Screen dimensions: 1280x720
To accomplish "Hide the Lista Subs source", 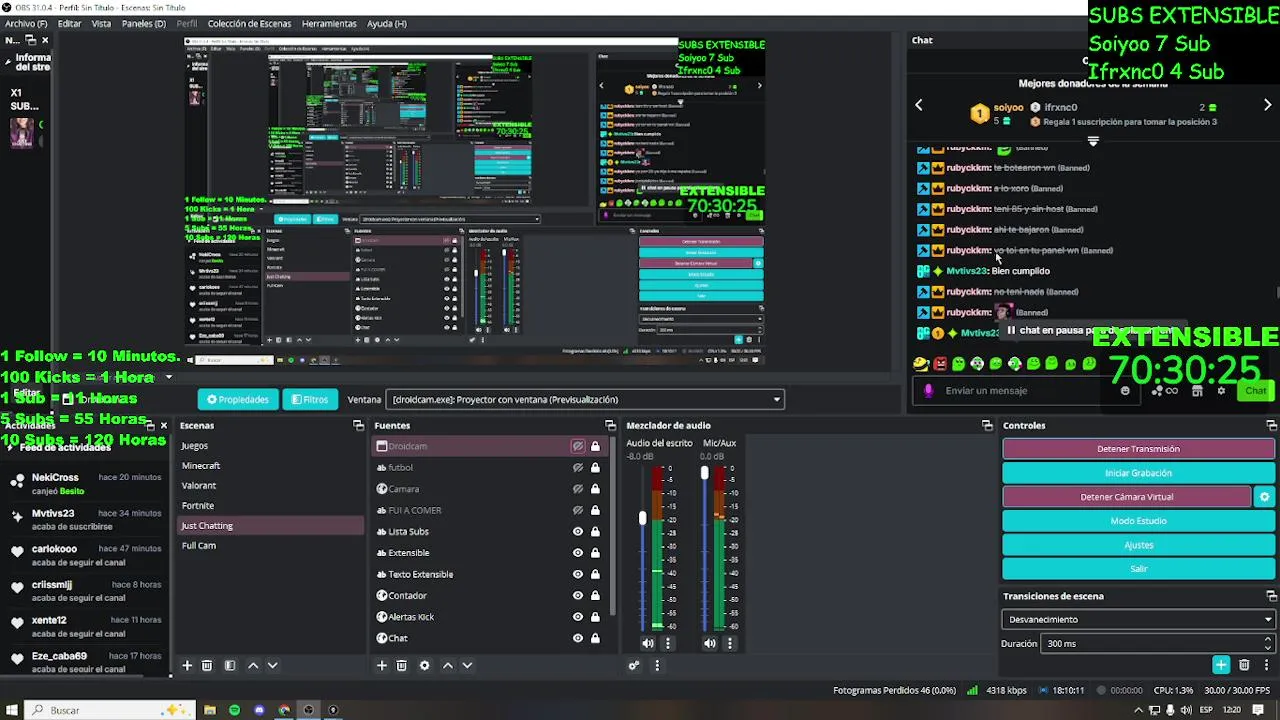I will [578, 532].
